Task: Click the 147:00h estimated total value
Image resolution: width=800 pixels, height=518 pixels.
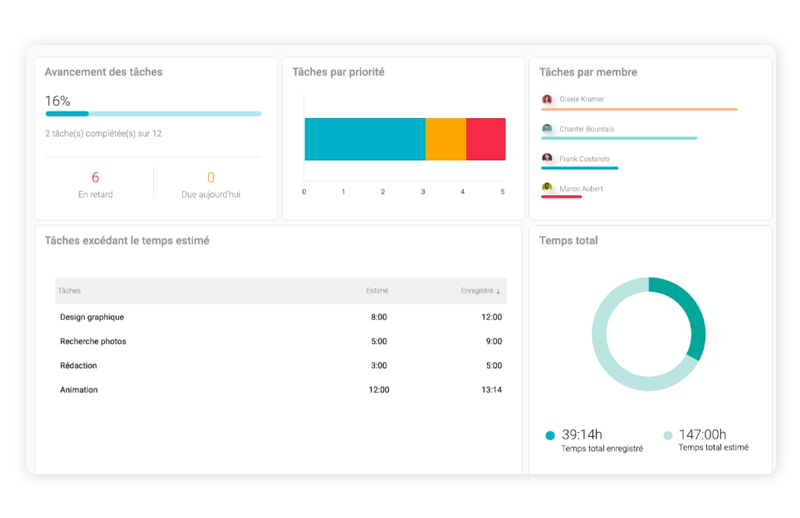Action: point(703,434)
